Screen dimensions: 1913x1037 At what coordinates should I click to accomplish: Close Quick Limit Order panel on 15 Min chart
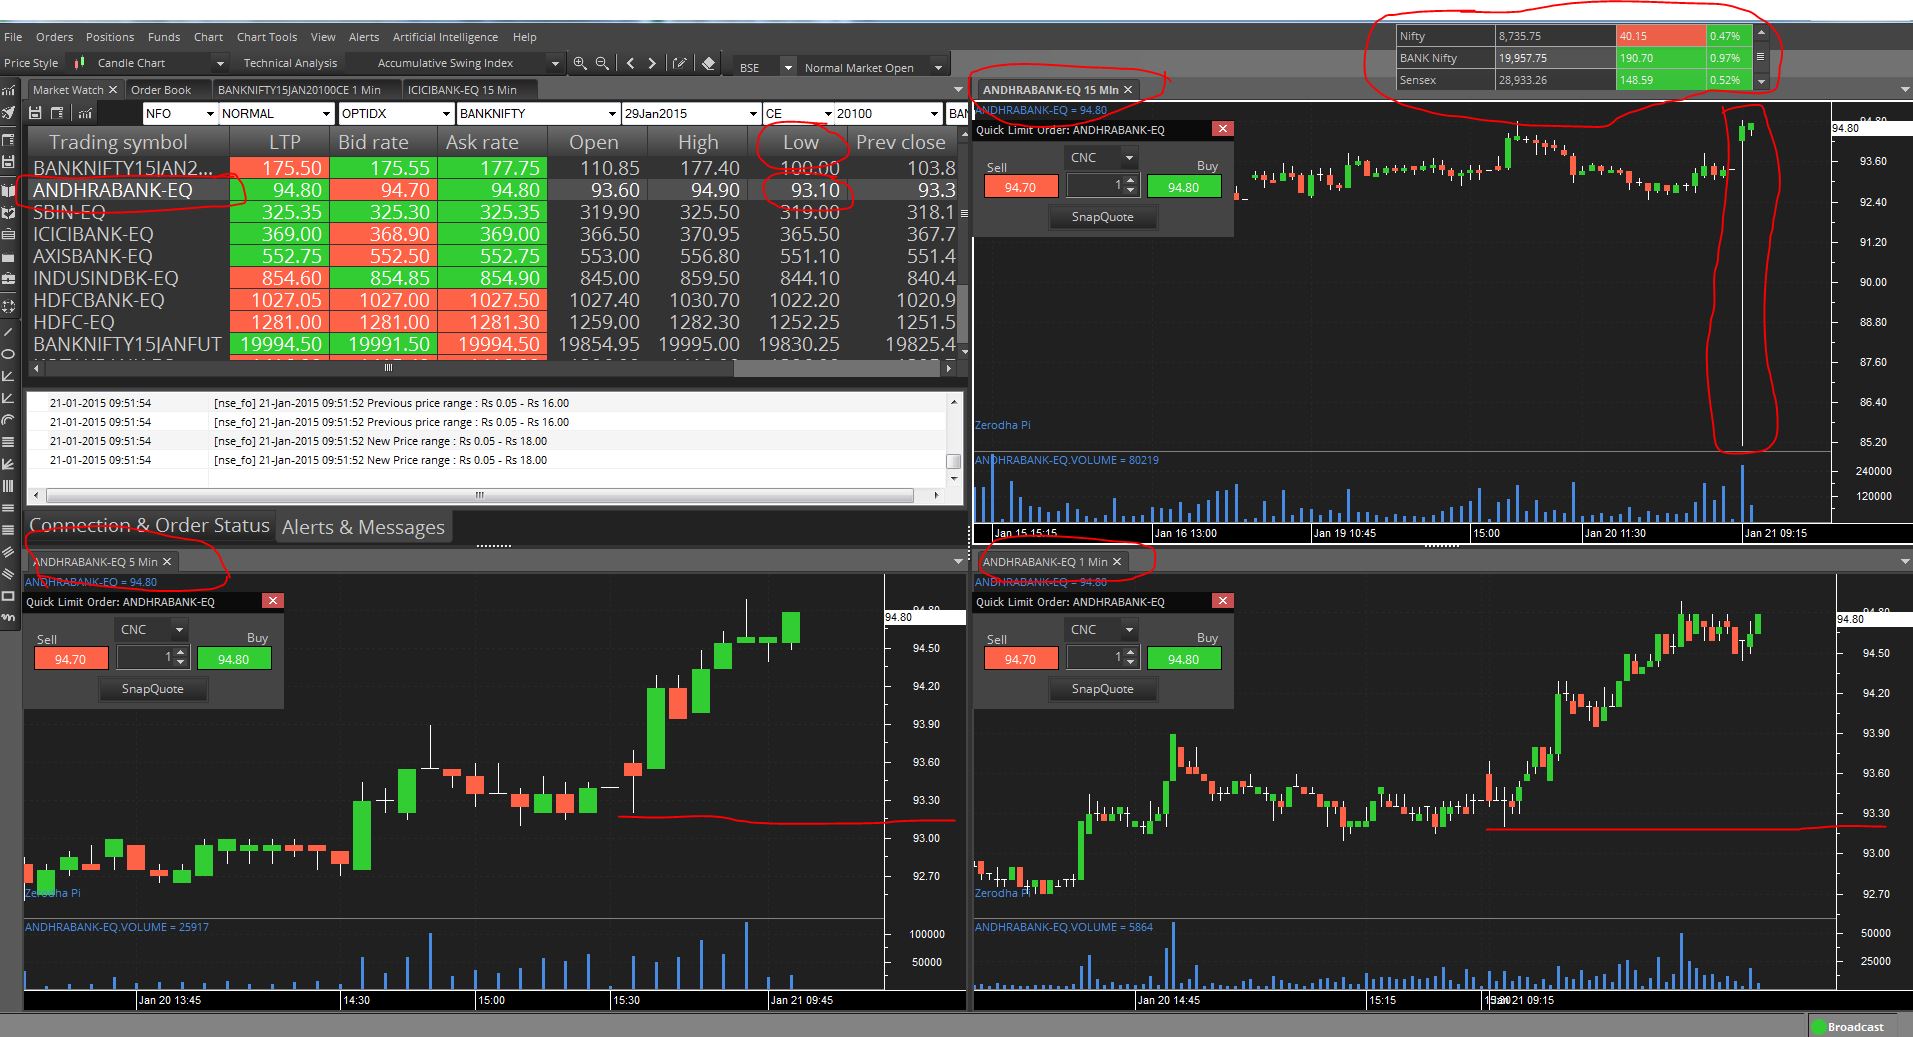[1222, 129]
